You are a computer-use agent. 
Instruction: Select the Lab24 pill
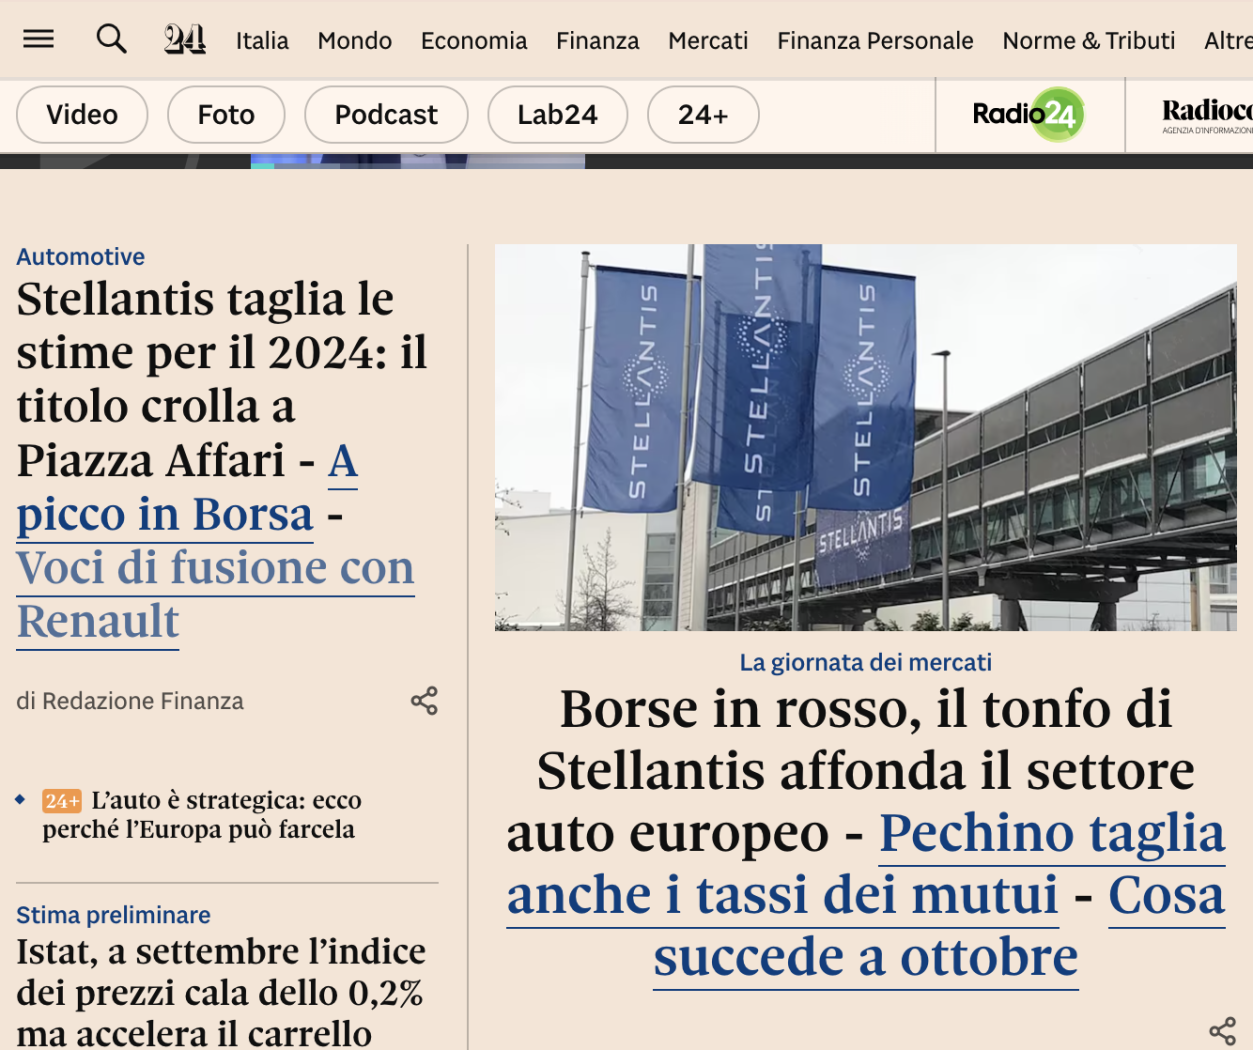pyautogui.click(x=557, y=114)
